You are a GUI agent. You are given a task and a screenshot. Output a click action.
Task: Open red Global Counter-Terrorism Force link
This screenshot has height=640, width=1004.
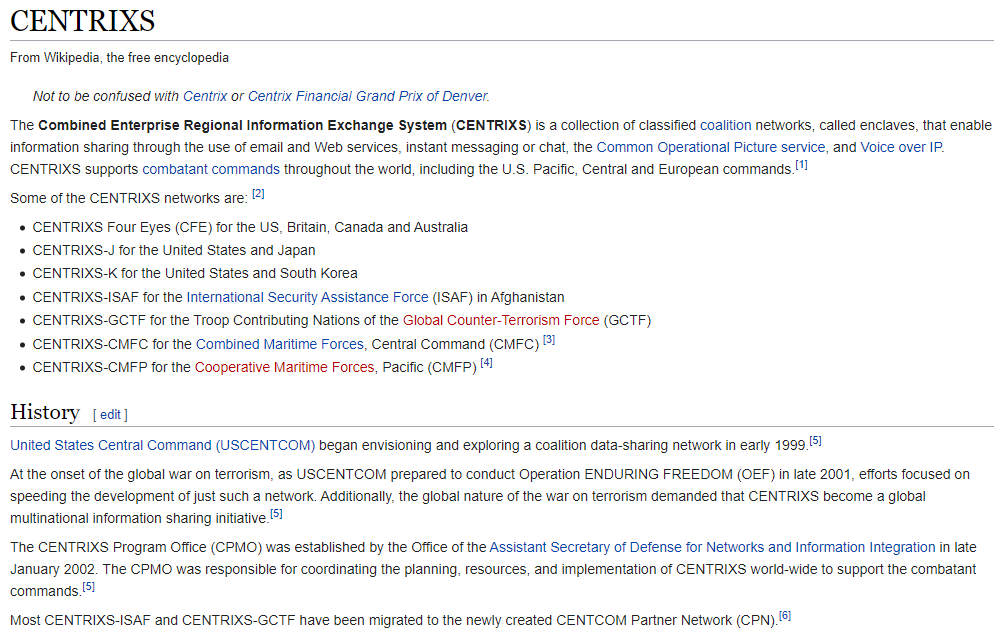click(x=501, y=321)
